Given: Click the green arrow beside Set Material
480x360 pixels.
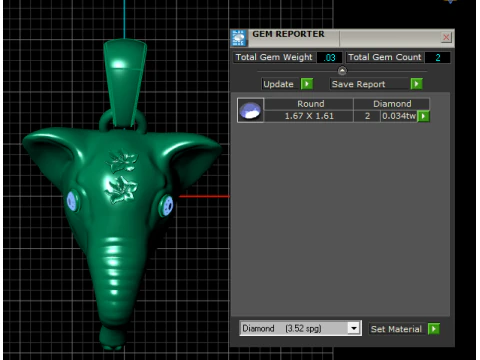Looking at the screenshot, I should [434, 329].
